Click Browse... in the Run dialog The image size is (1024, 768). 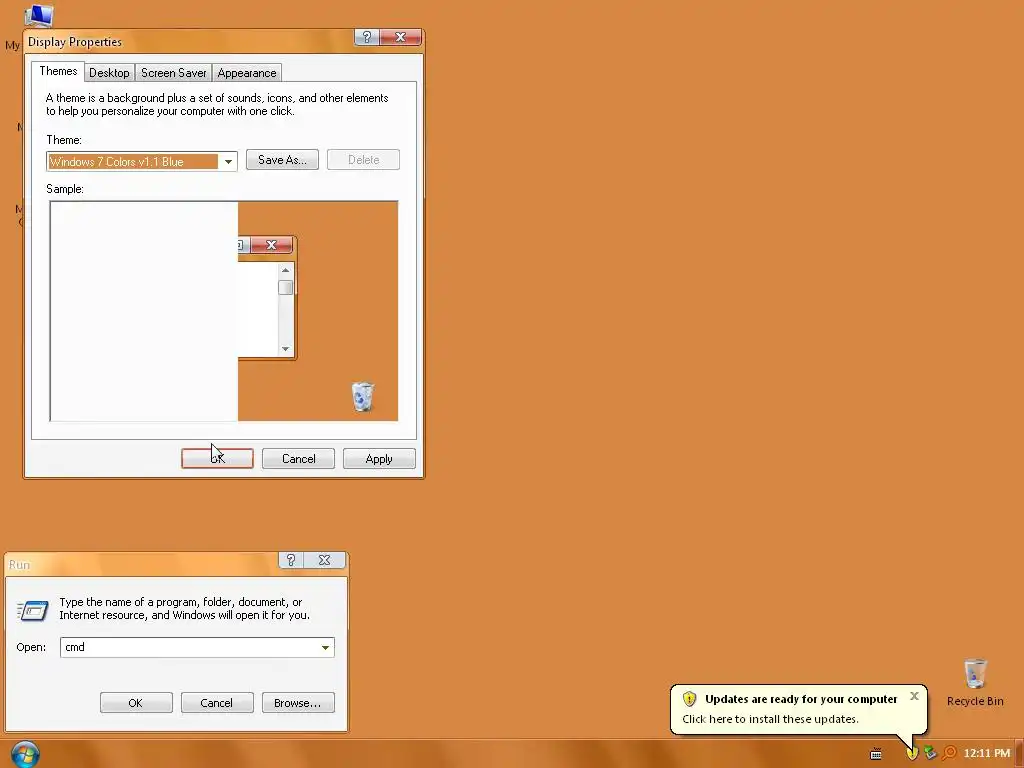click(298, 703)
